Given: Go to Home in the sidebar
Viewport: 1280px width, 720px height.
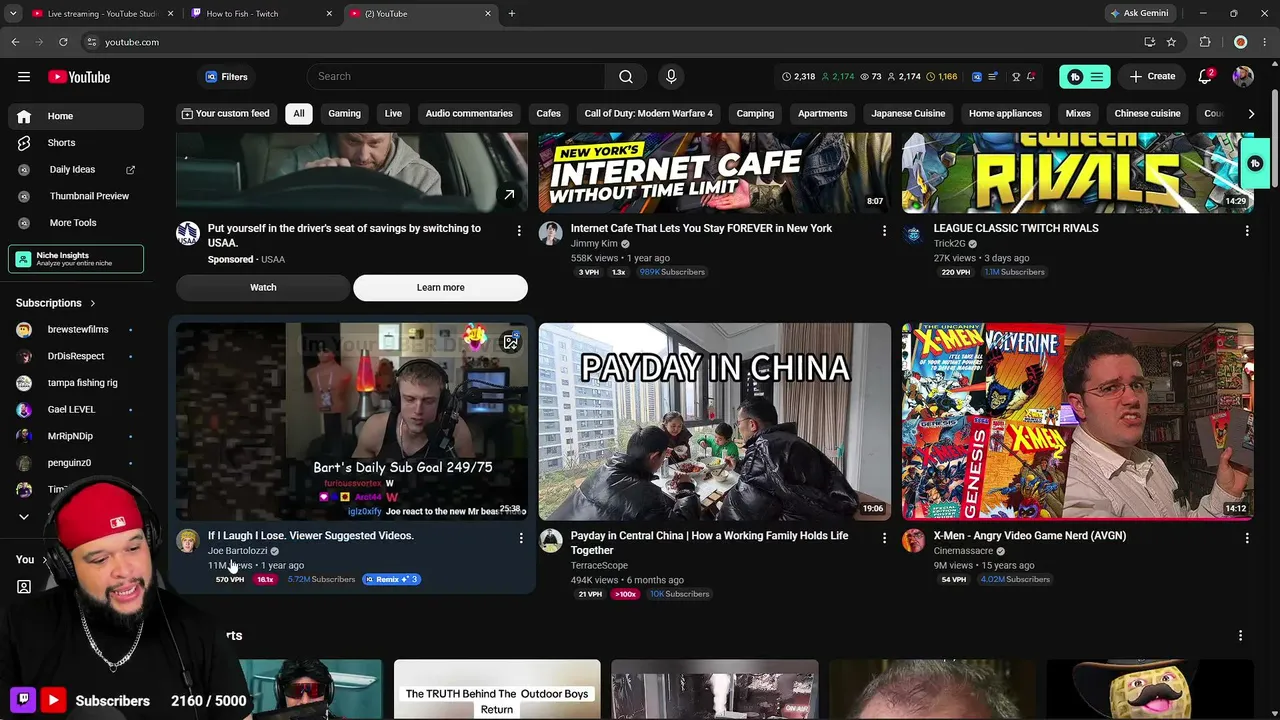Looking at the screenshot, I should coord(76,116).
